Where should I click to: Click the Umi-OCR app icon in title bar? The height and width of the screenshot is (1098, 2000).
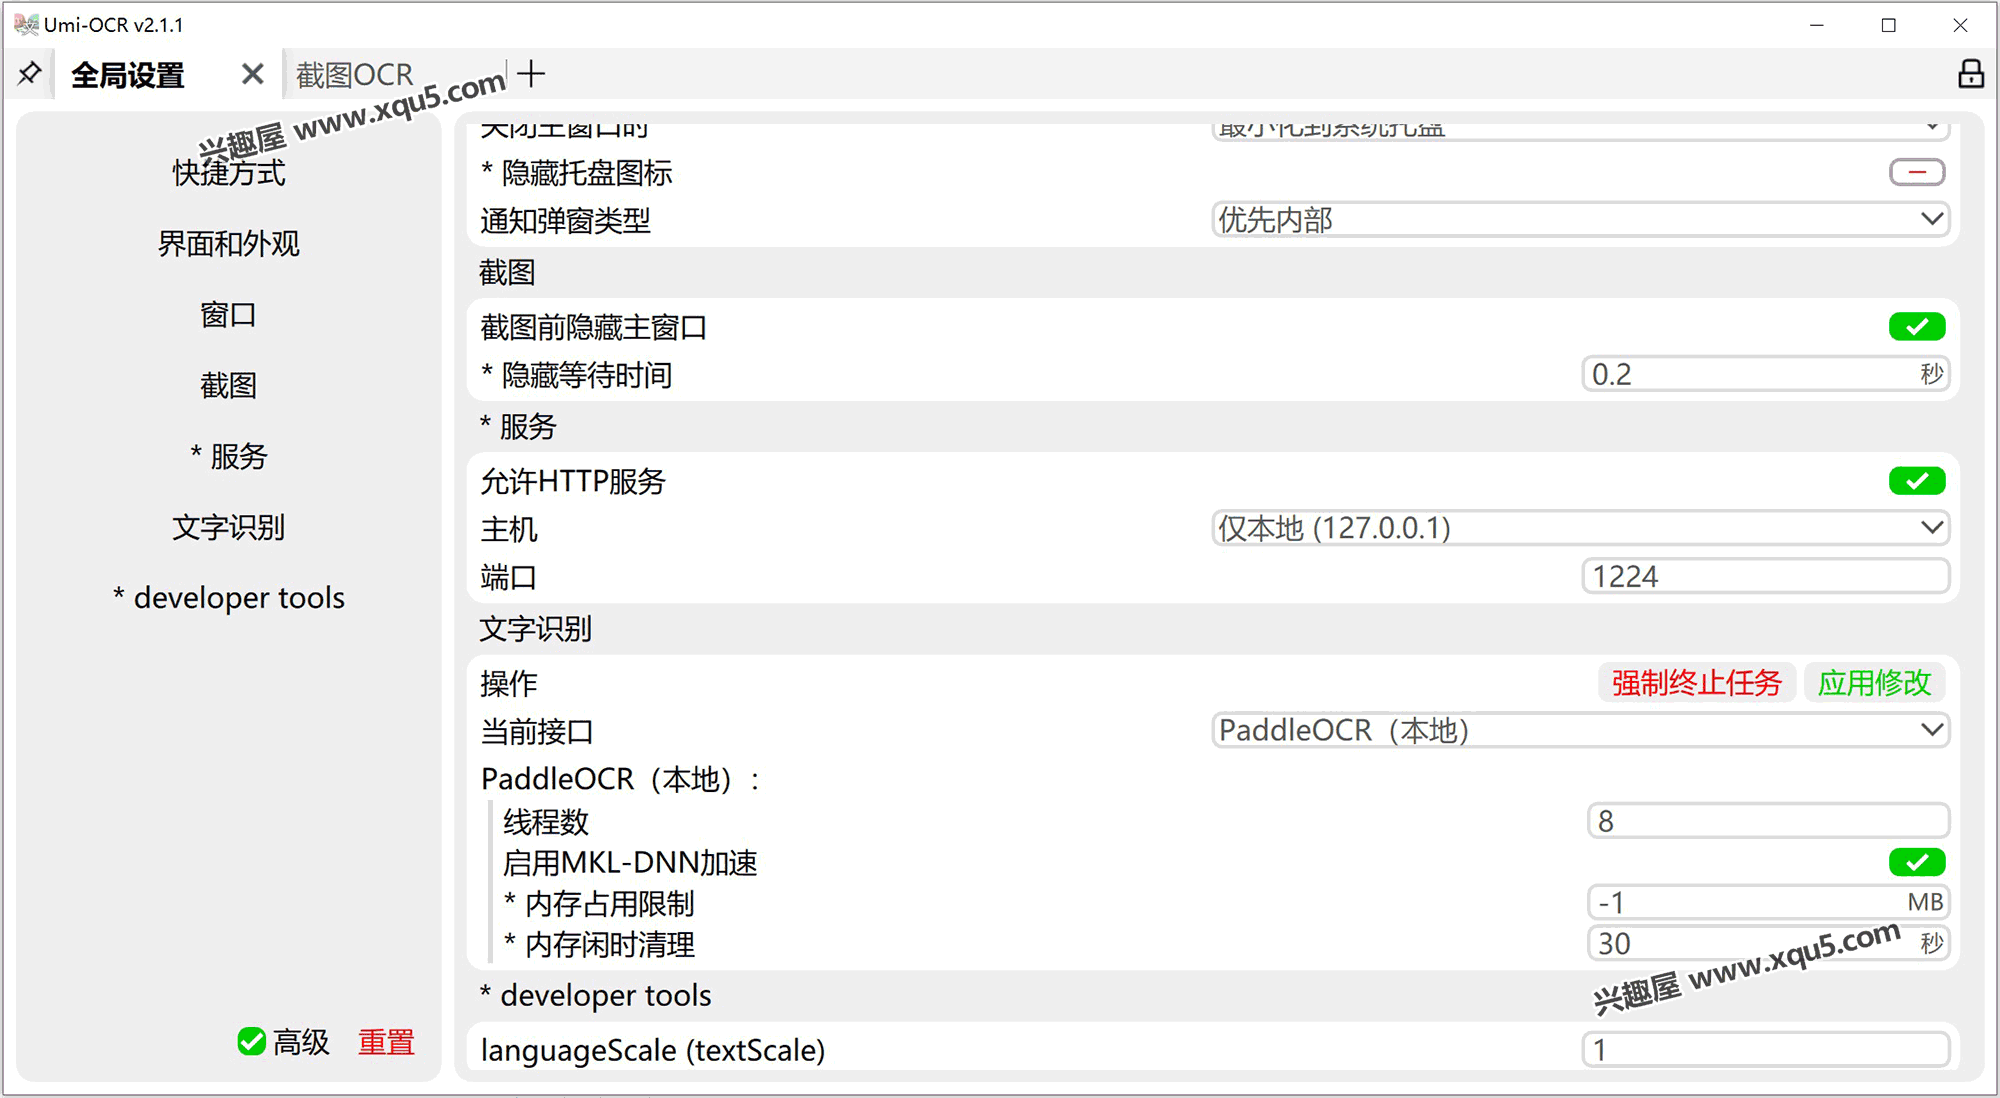[x=25, y=24]
